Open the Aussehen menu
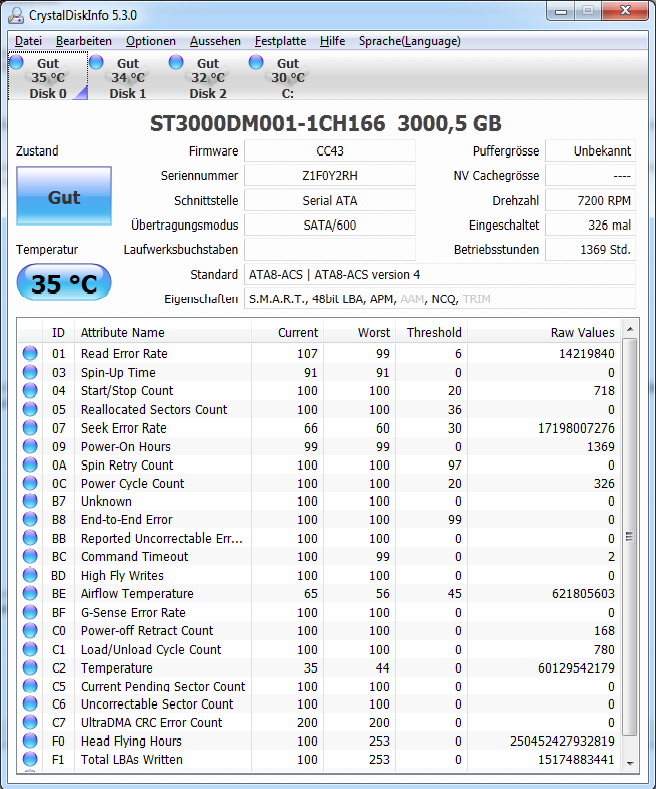Image resolution: width=656 pixels, height=789 pixels. point(215,41)
